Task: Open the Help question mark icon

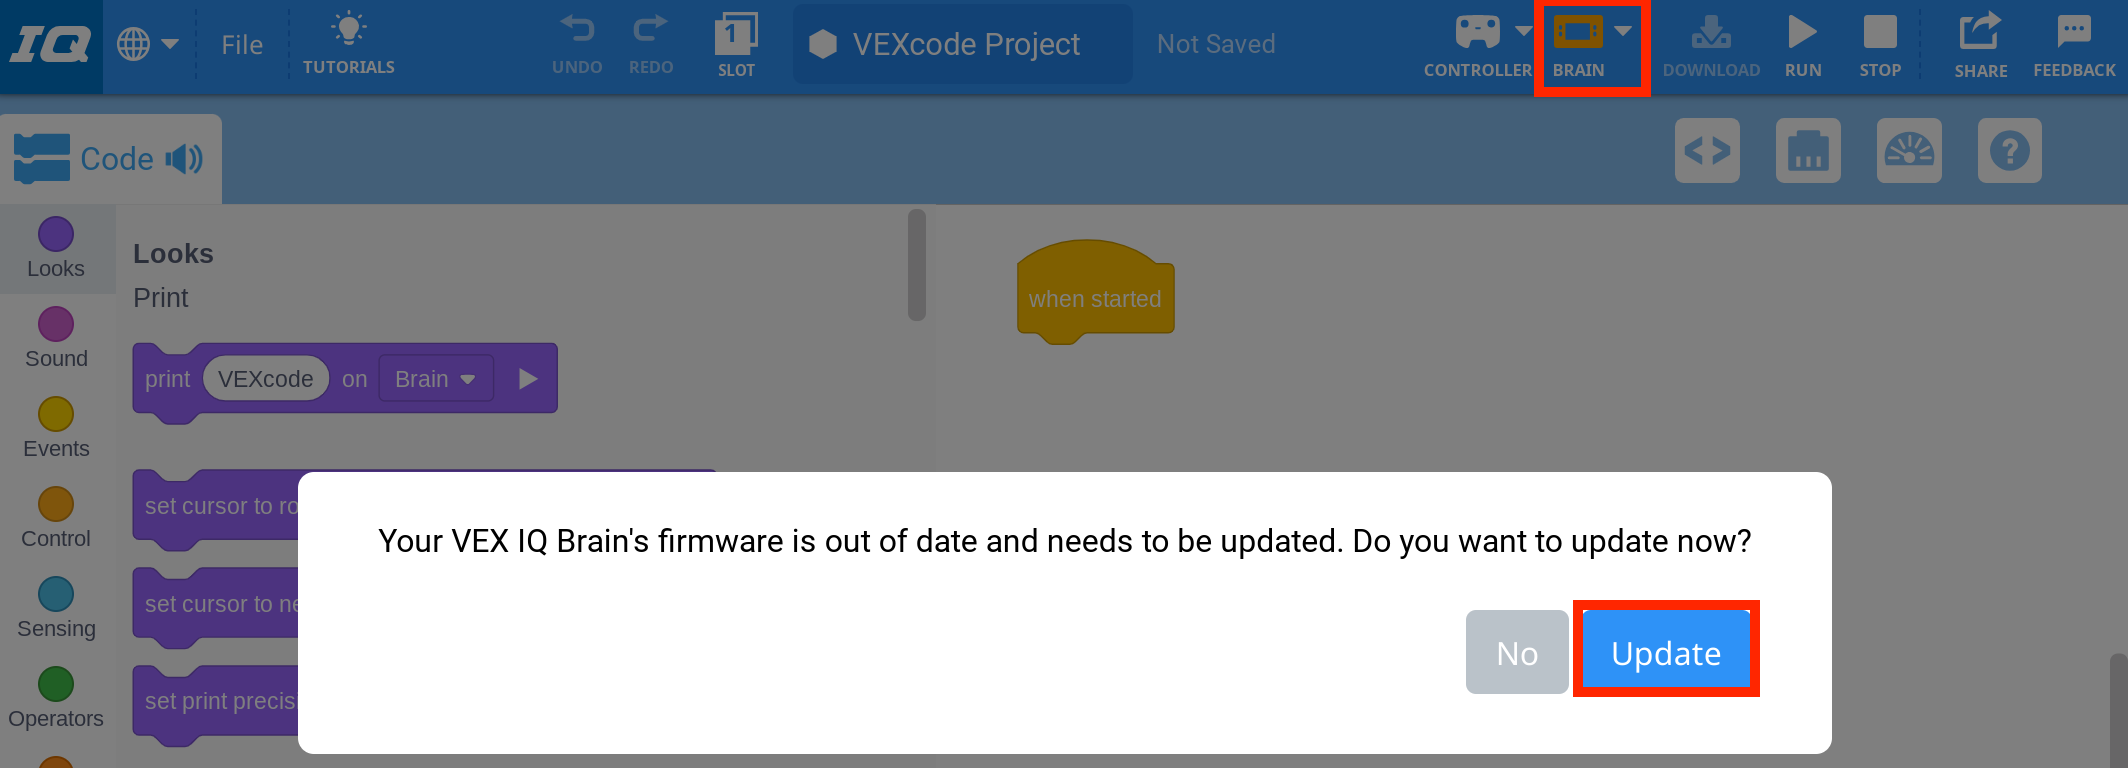Action: [2009, 151]
